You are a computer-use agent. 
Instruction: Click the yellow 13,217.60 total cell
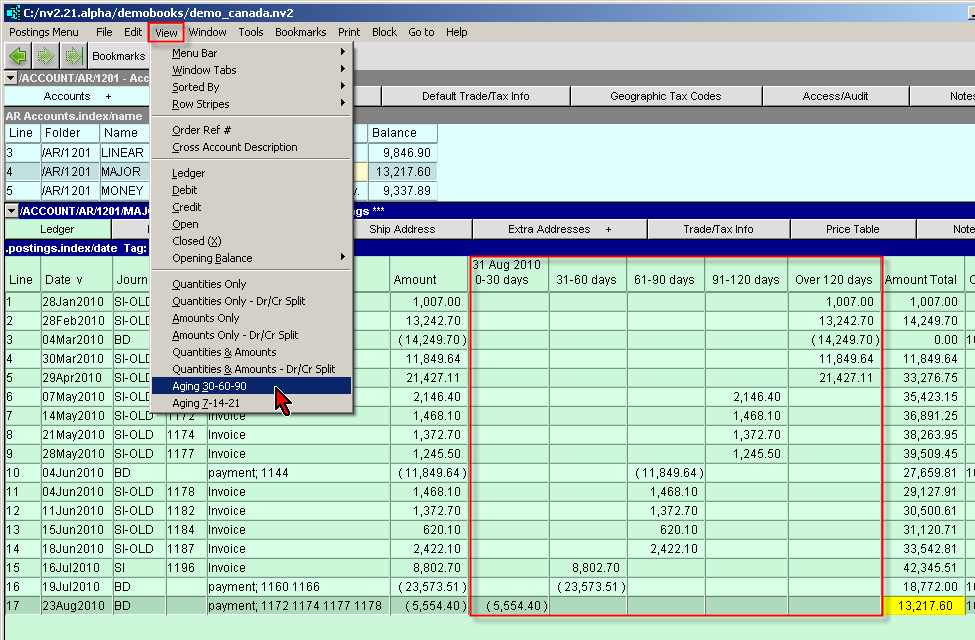922,606
